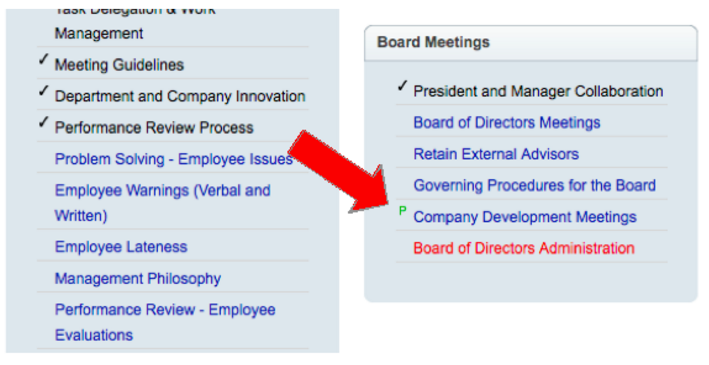
Task: Open Company Development Meetings link
Action: (525, 217)
